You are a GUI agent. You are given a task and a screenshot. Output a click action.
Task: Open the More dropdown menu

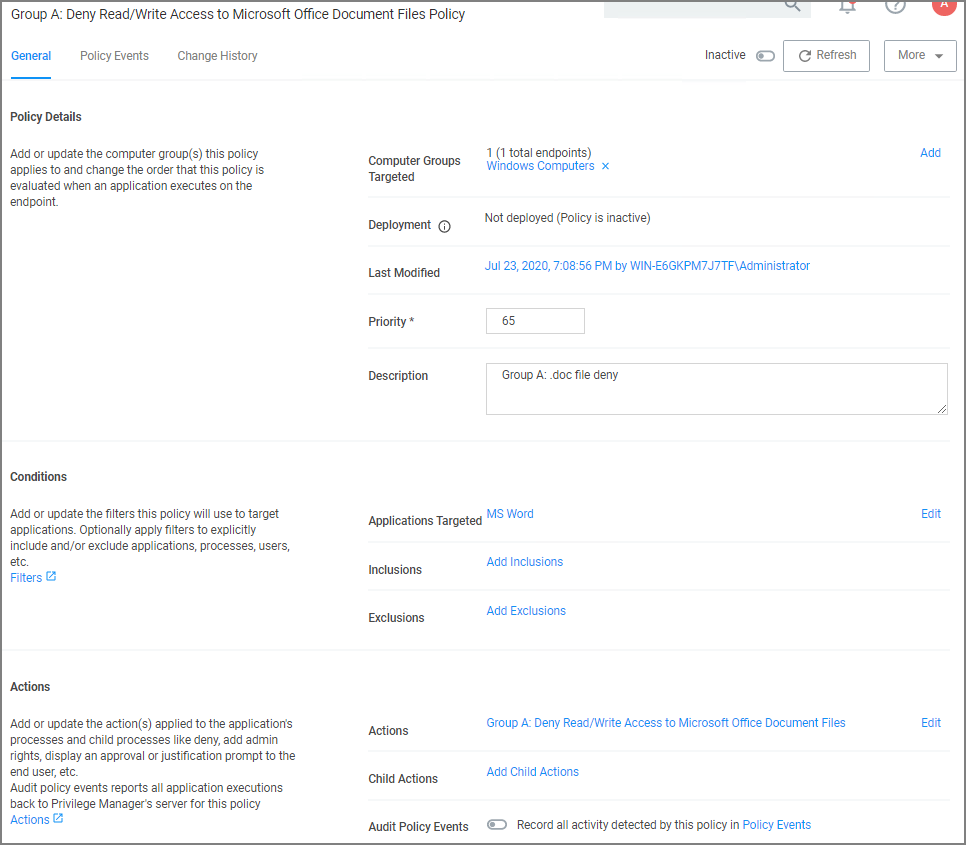pos(920,56)
